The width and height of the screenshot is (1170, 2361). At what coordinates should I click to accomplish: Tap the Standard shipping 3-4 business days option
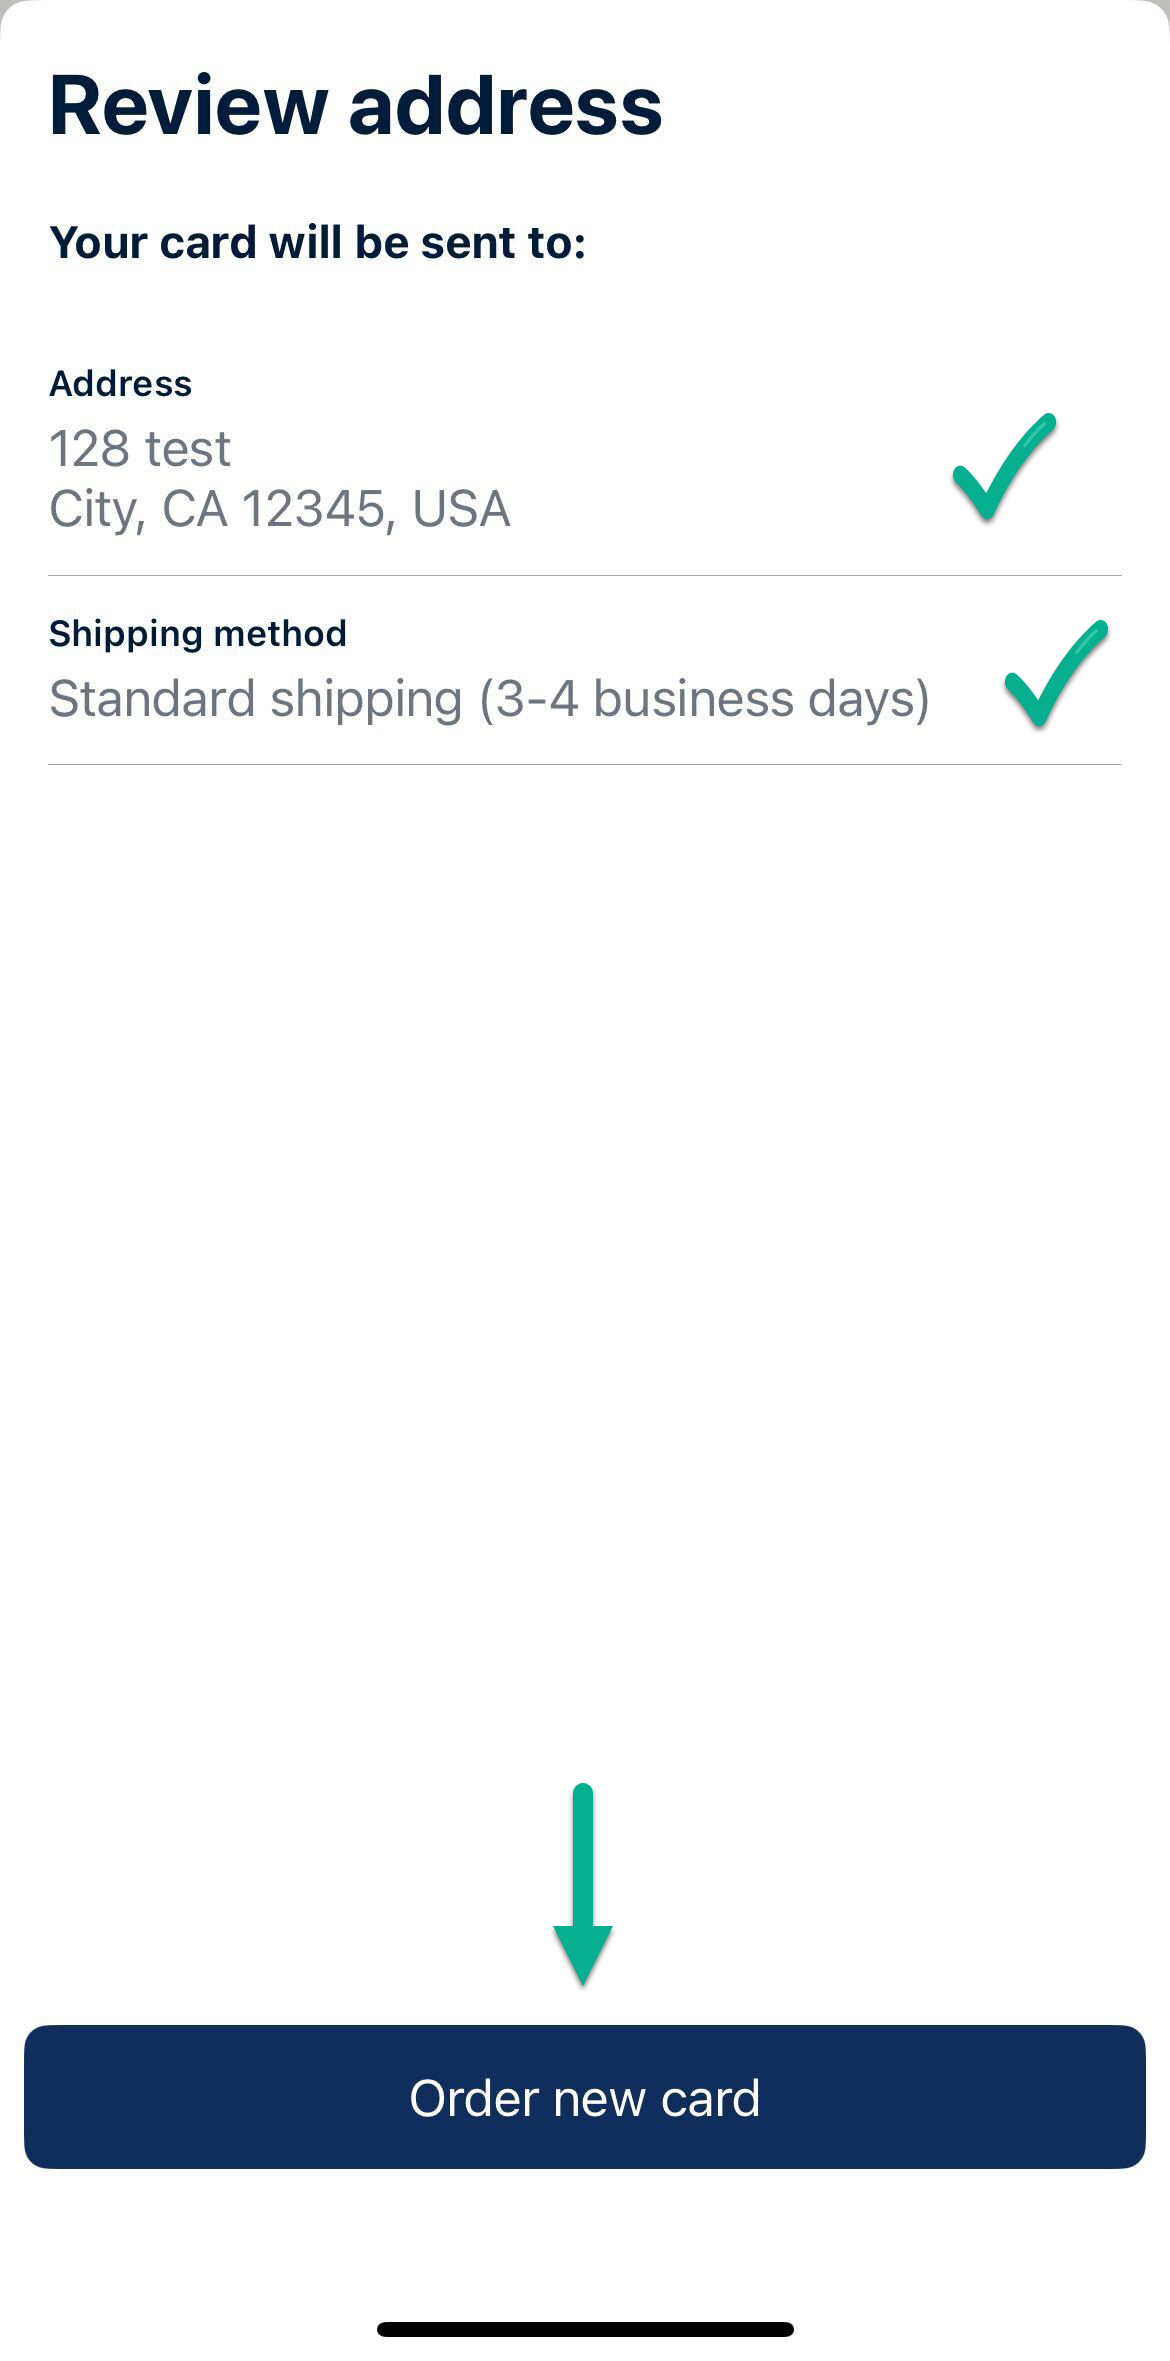pyautogui.click(x=490, y=698)
